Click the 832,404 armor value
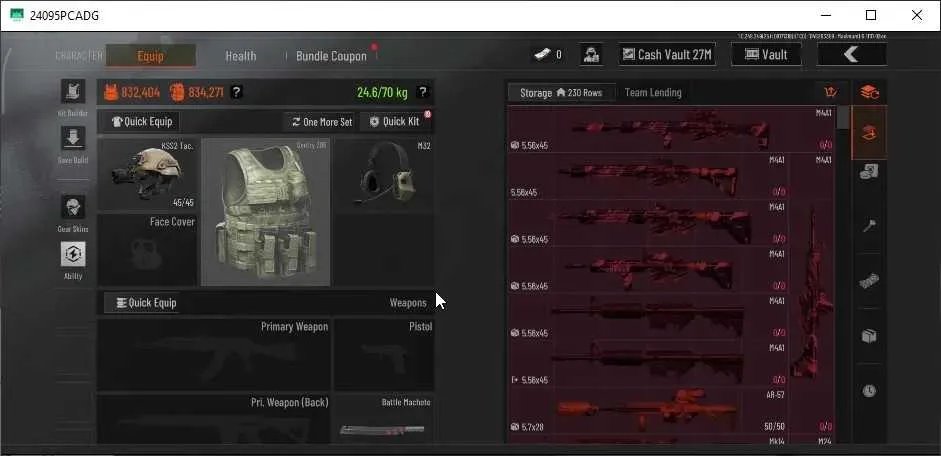The width and height of the screenshot is (941, 456). pos(140,92)
